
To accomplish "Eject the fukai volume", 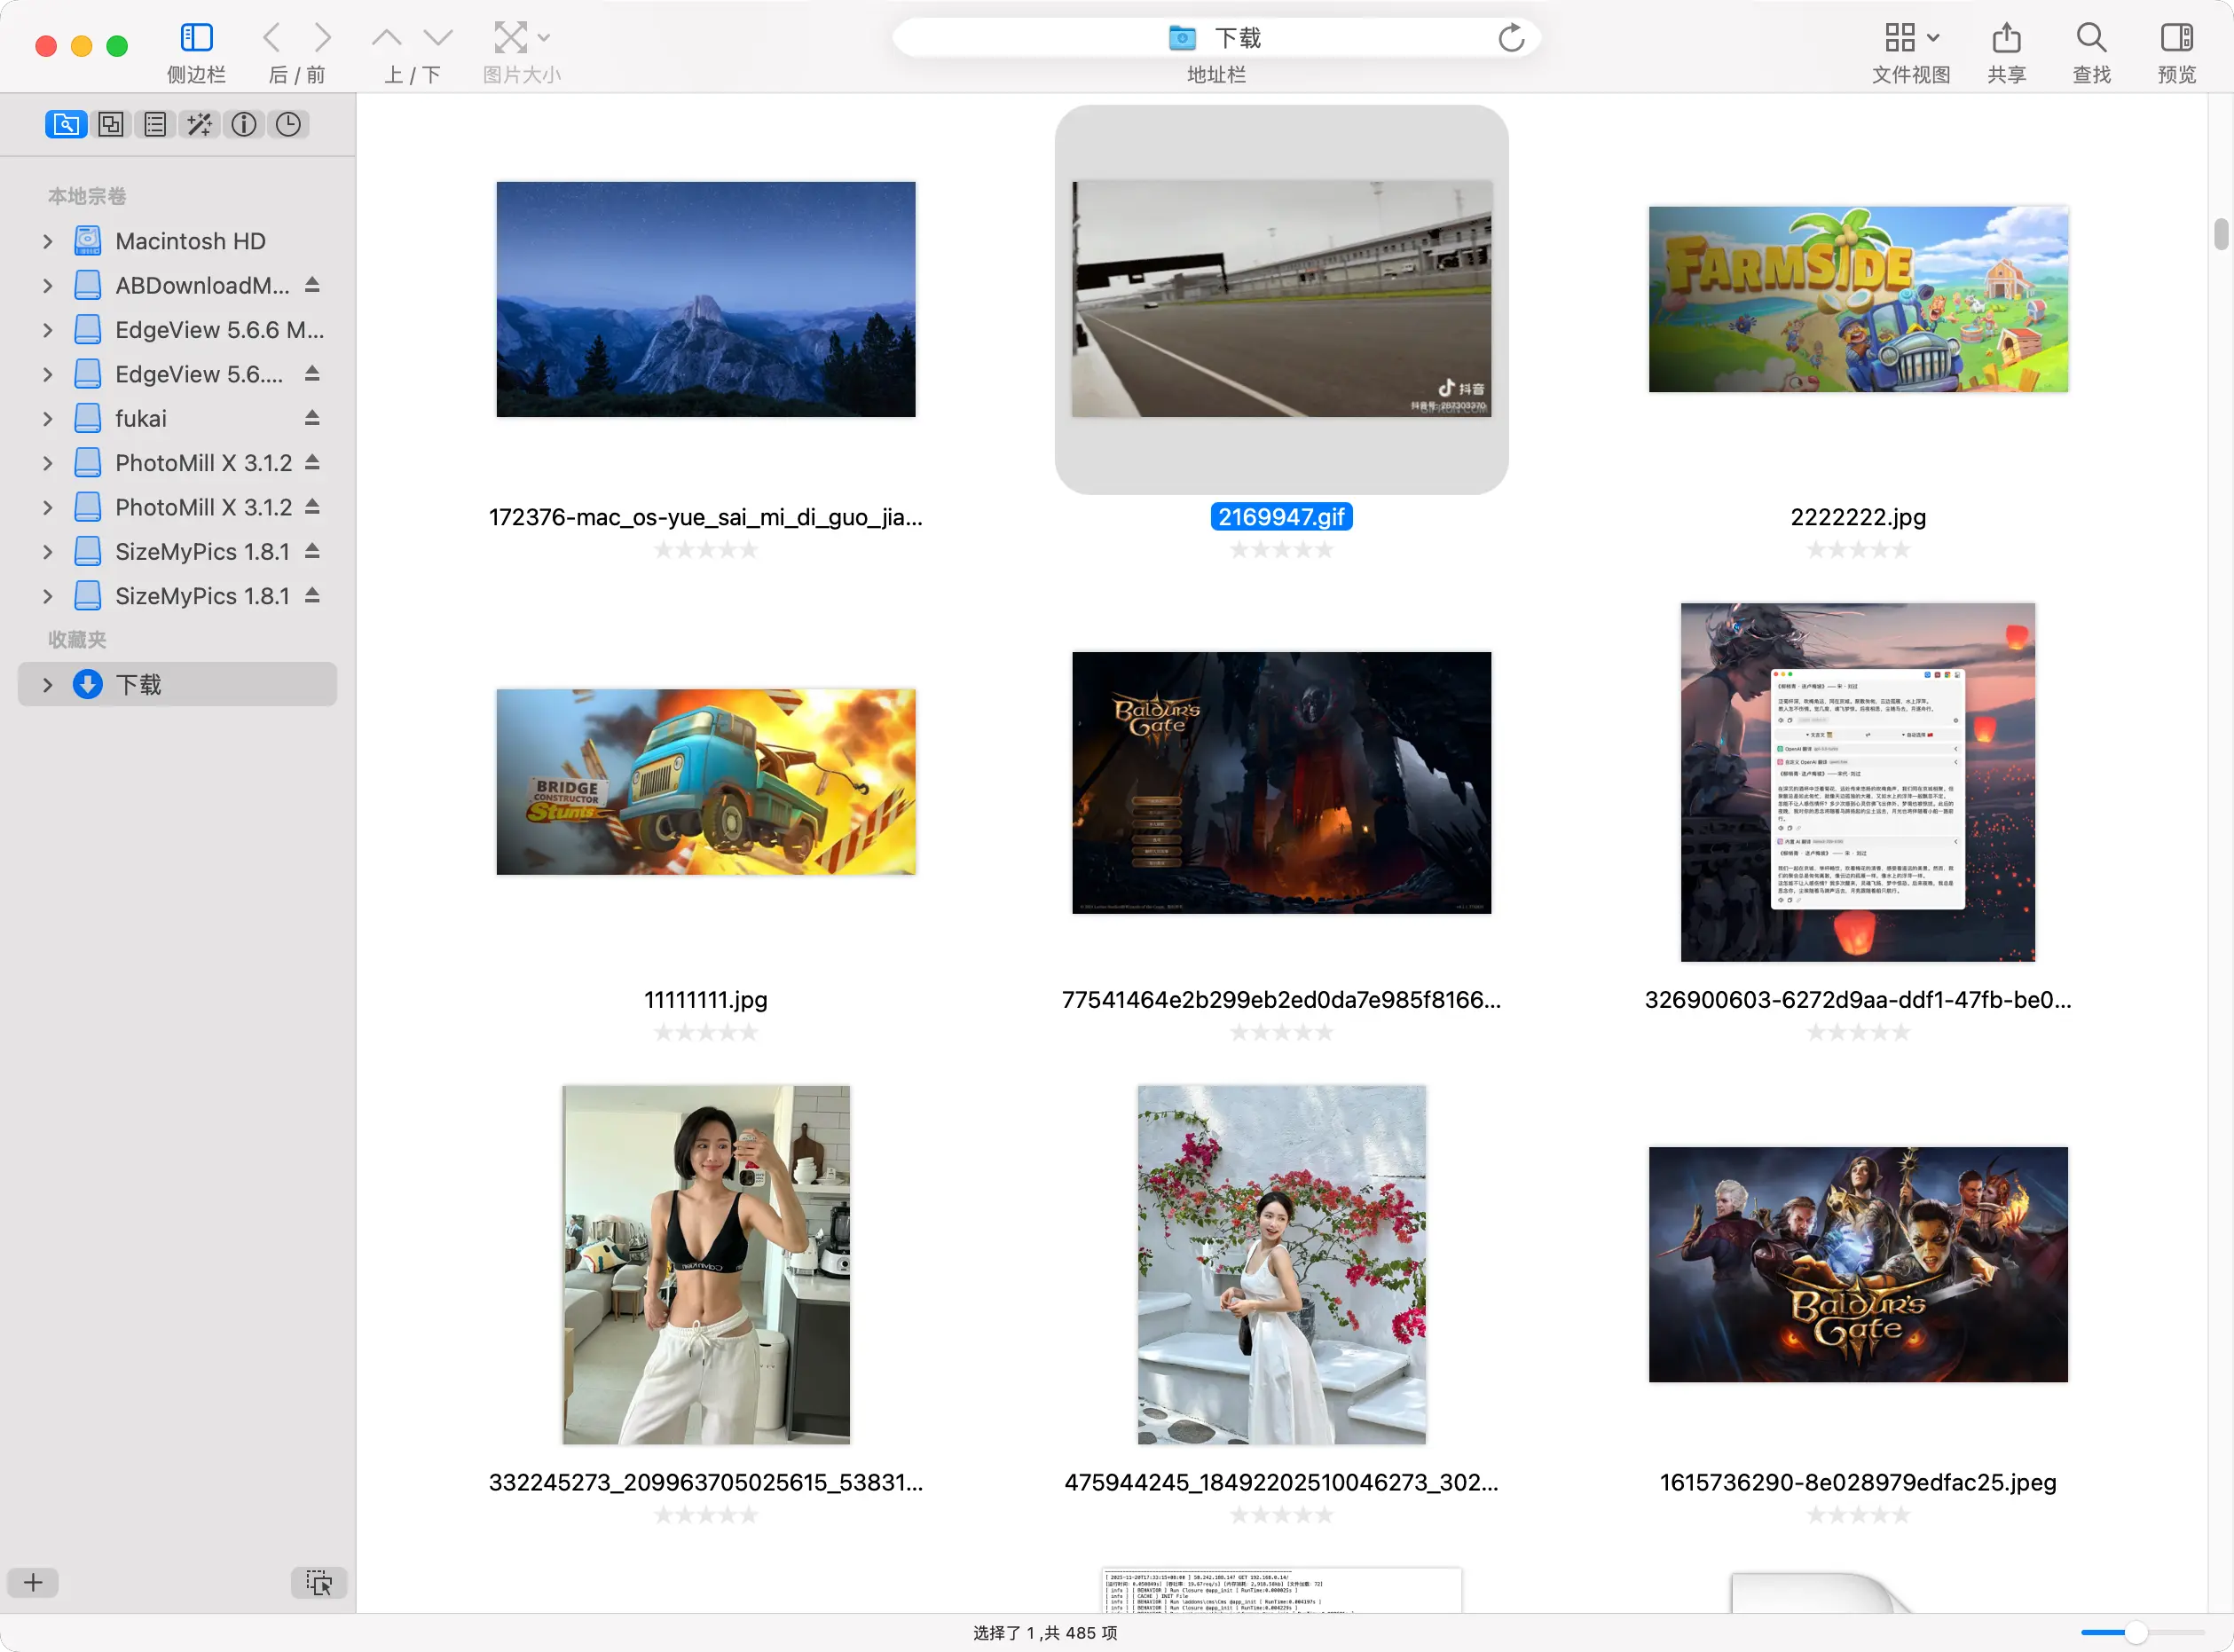I will click(312, 418).
